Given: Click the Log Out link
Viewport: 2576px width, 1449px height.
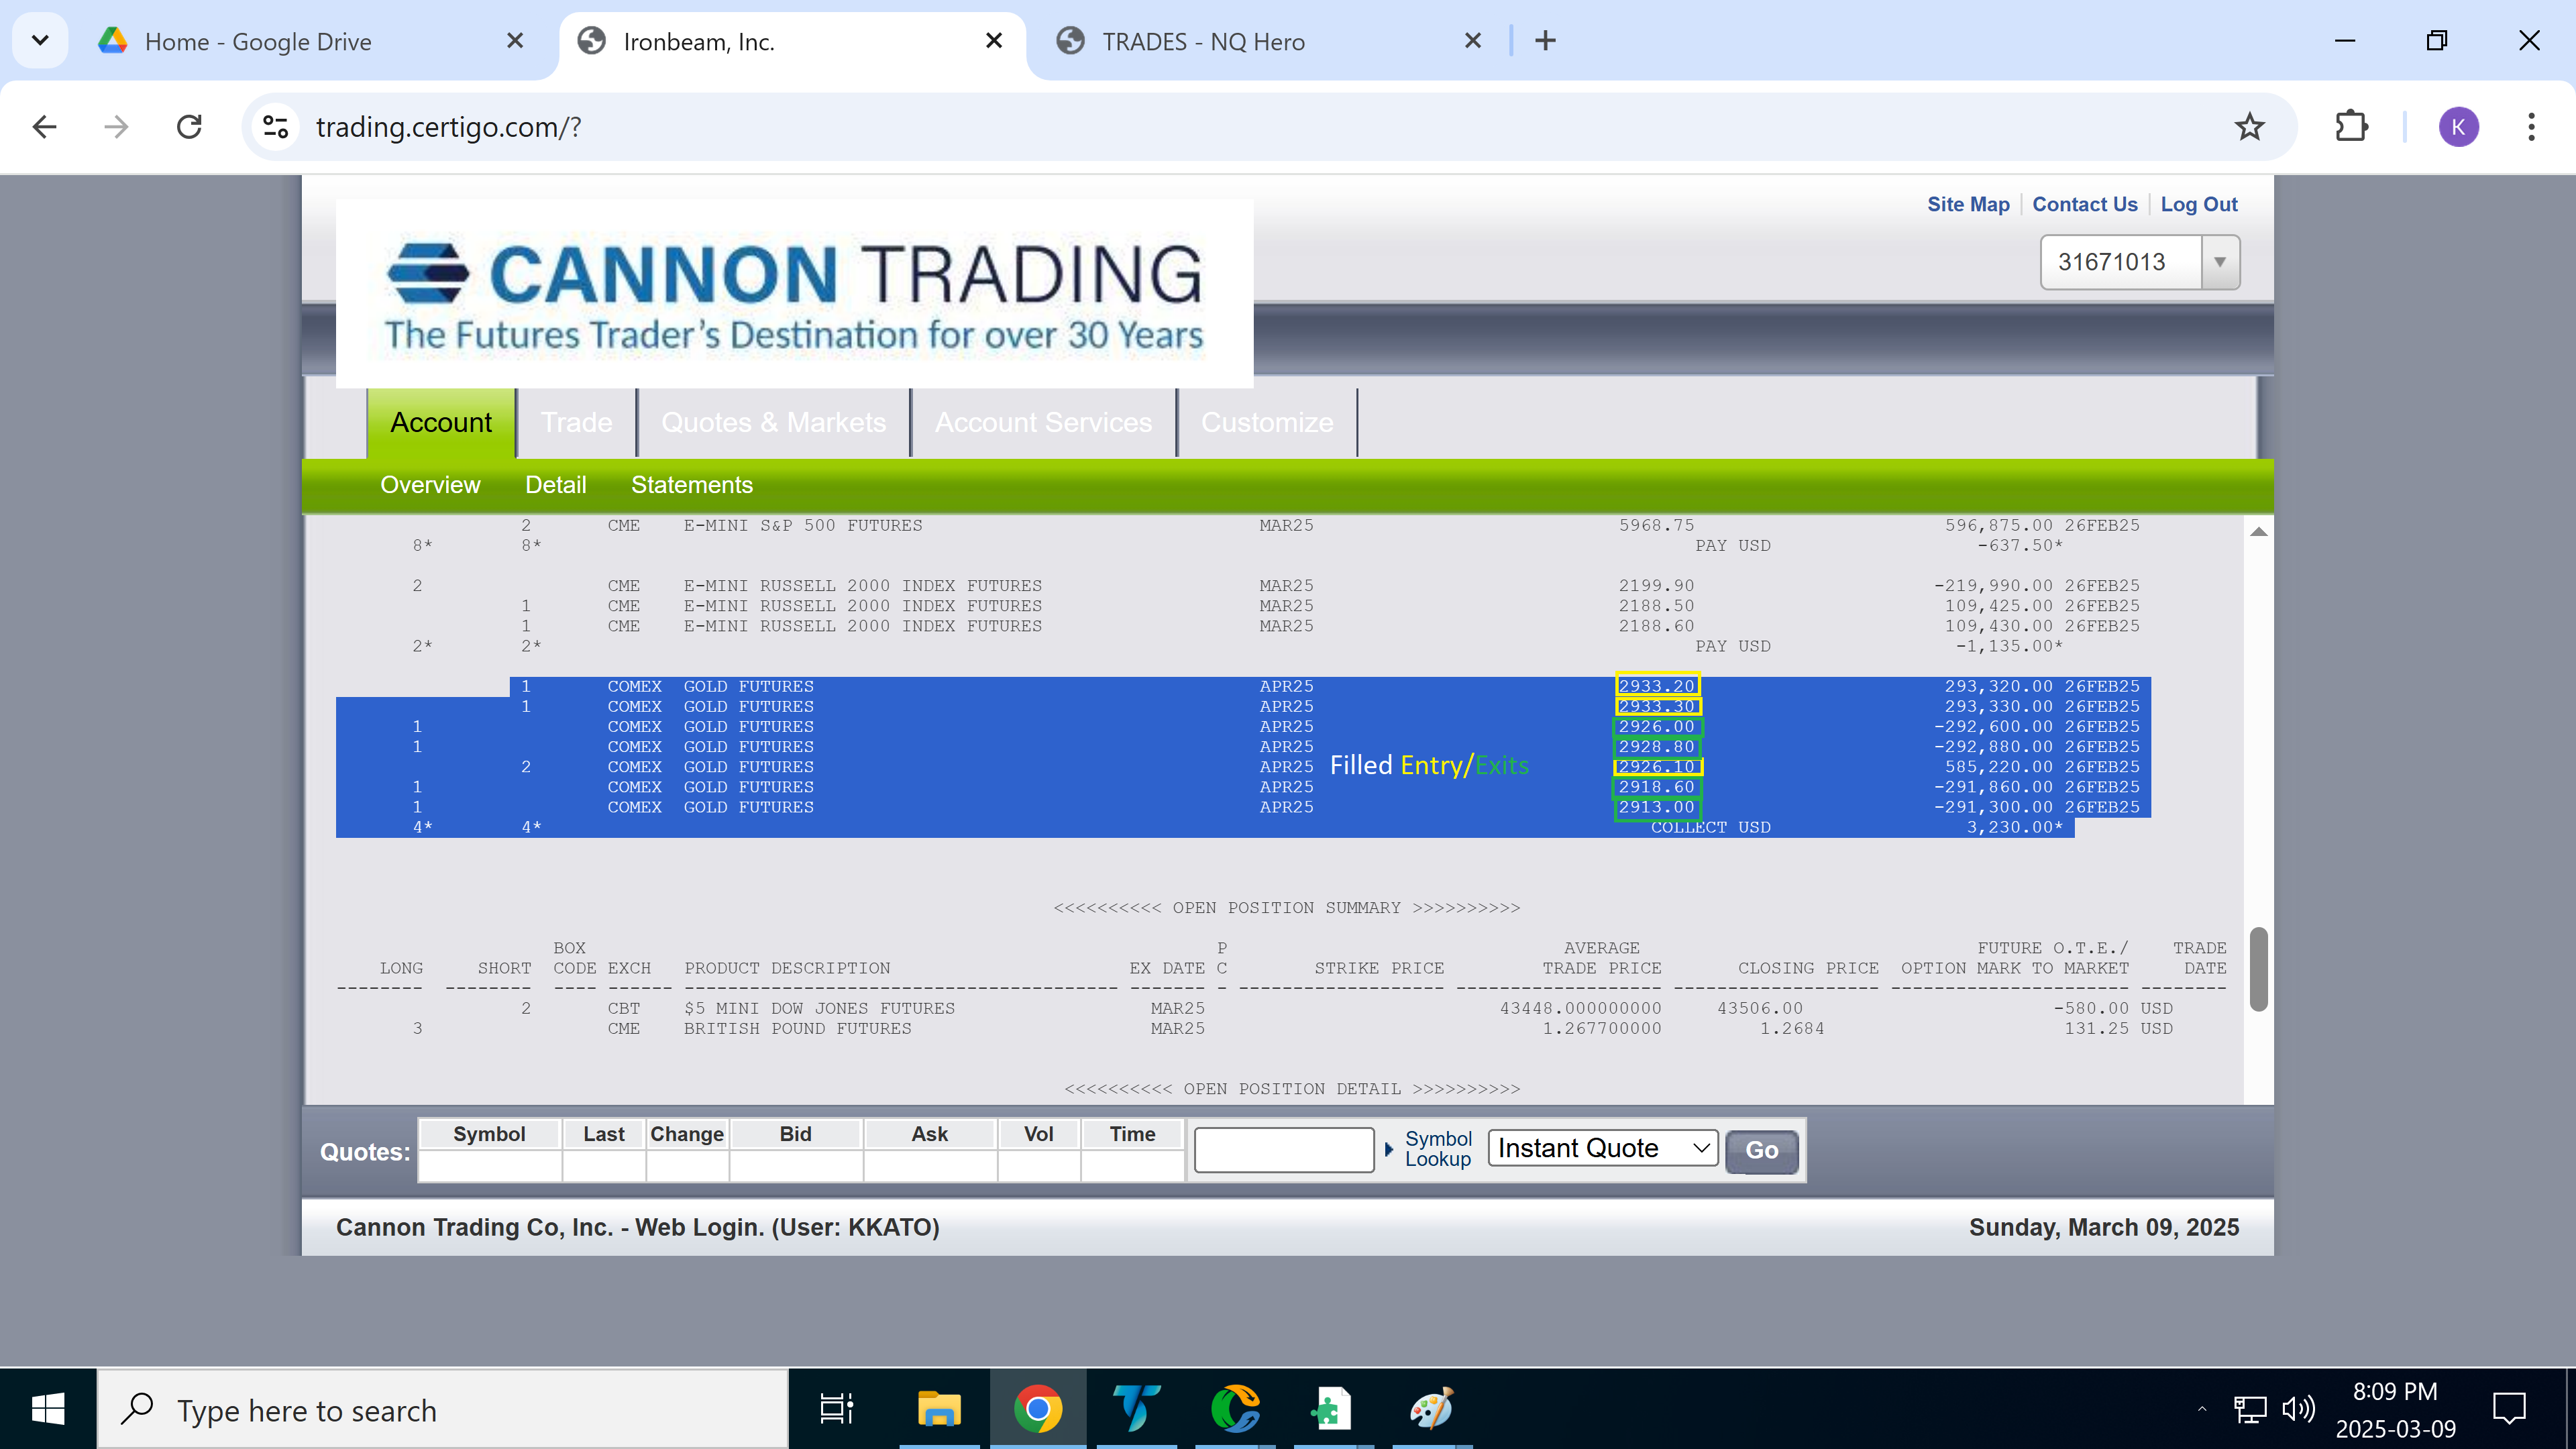Looking at the screenshot, I should [2198, 204].
